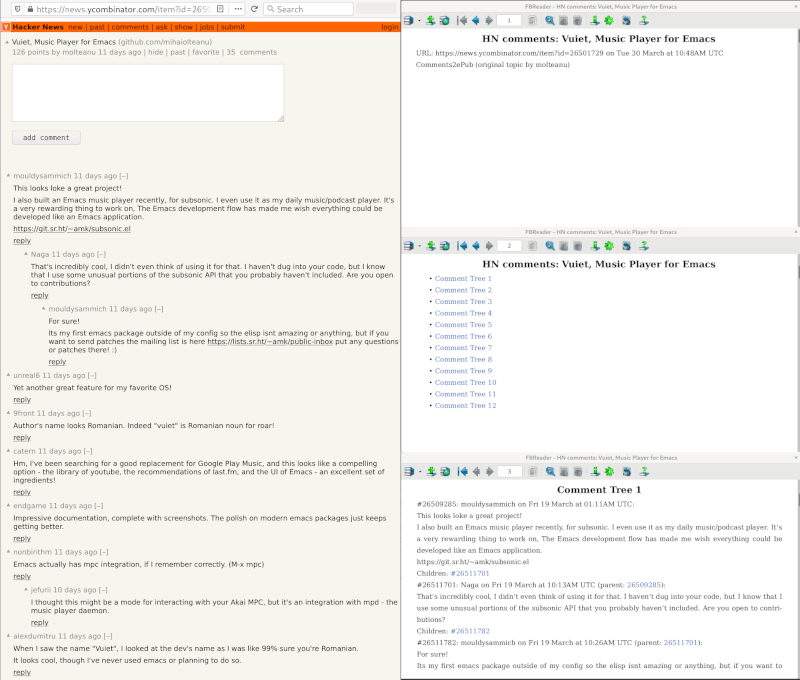The image size is (800, 680).
Task: Add book file in FBReader page 1 window
Action: 431,20
